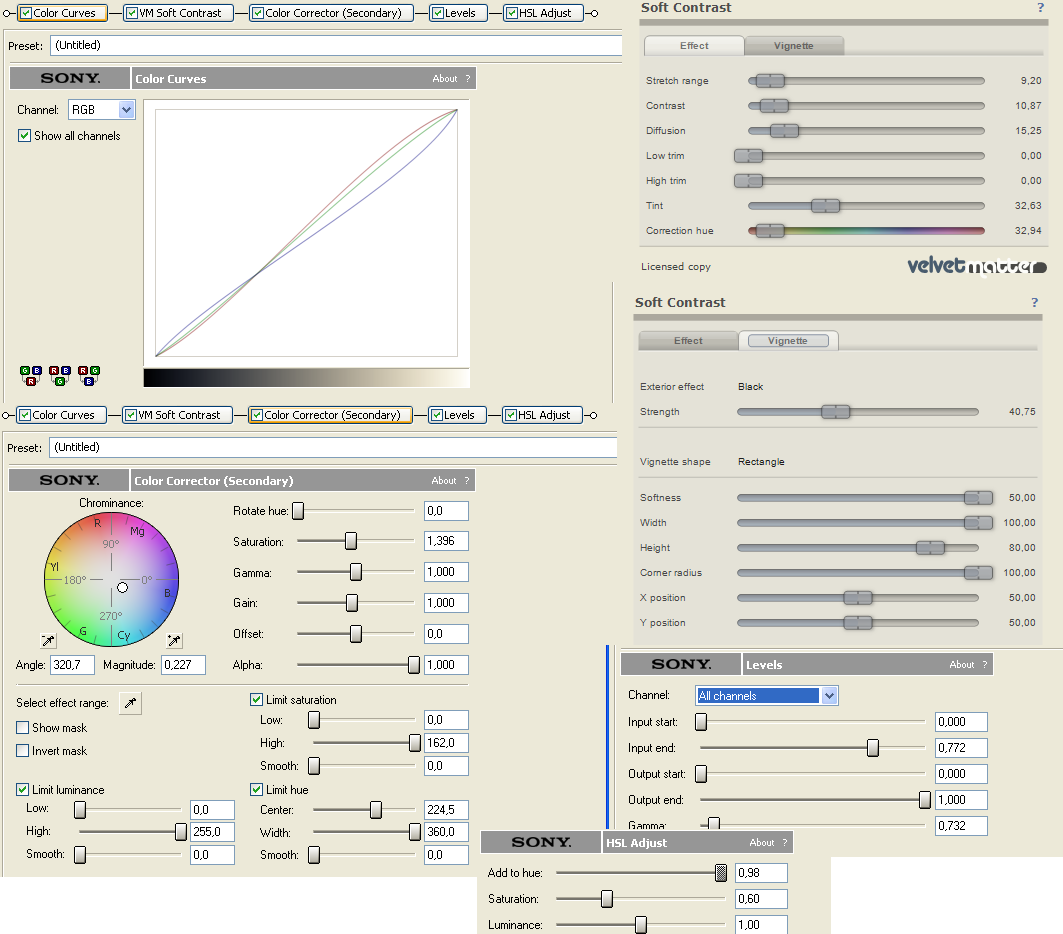Enable the Show mask checkbox
Viewport: 1063px width, 934px height.
point(23,728)
